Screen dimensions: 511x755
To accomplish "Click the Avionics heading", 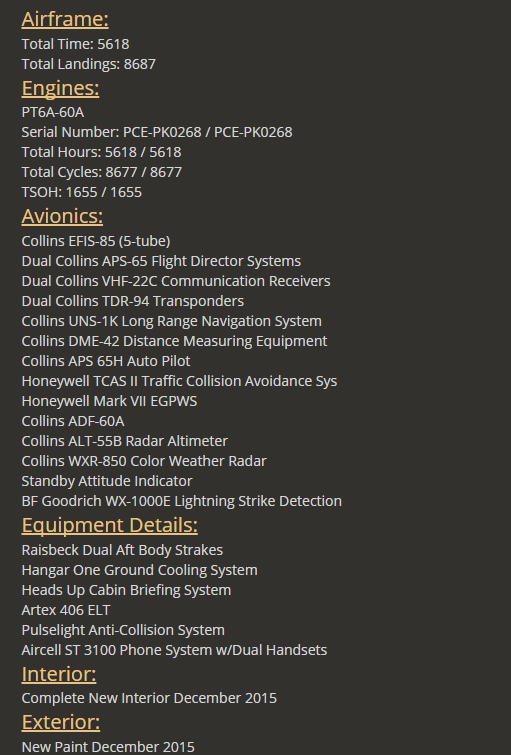I will [62, 216].
